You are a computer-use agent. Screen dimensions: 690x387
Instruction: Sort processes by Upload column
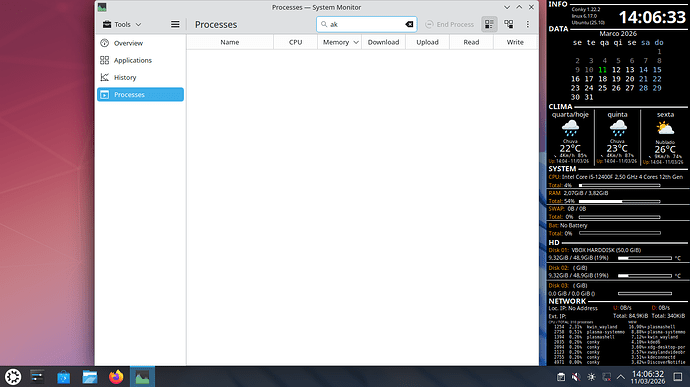click(x=427, y=42)
